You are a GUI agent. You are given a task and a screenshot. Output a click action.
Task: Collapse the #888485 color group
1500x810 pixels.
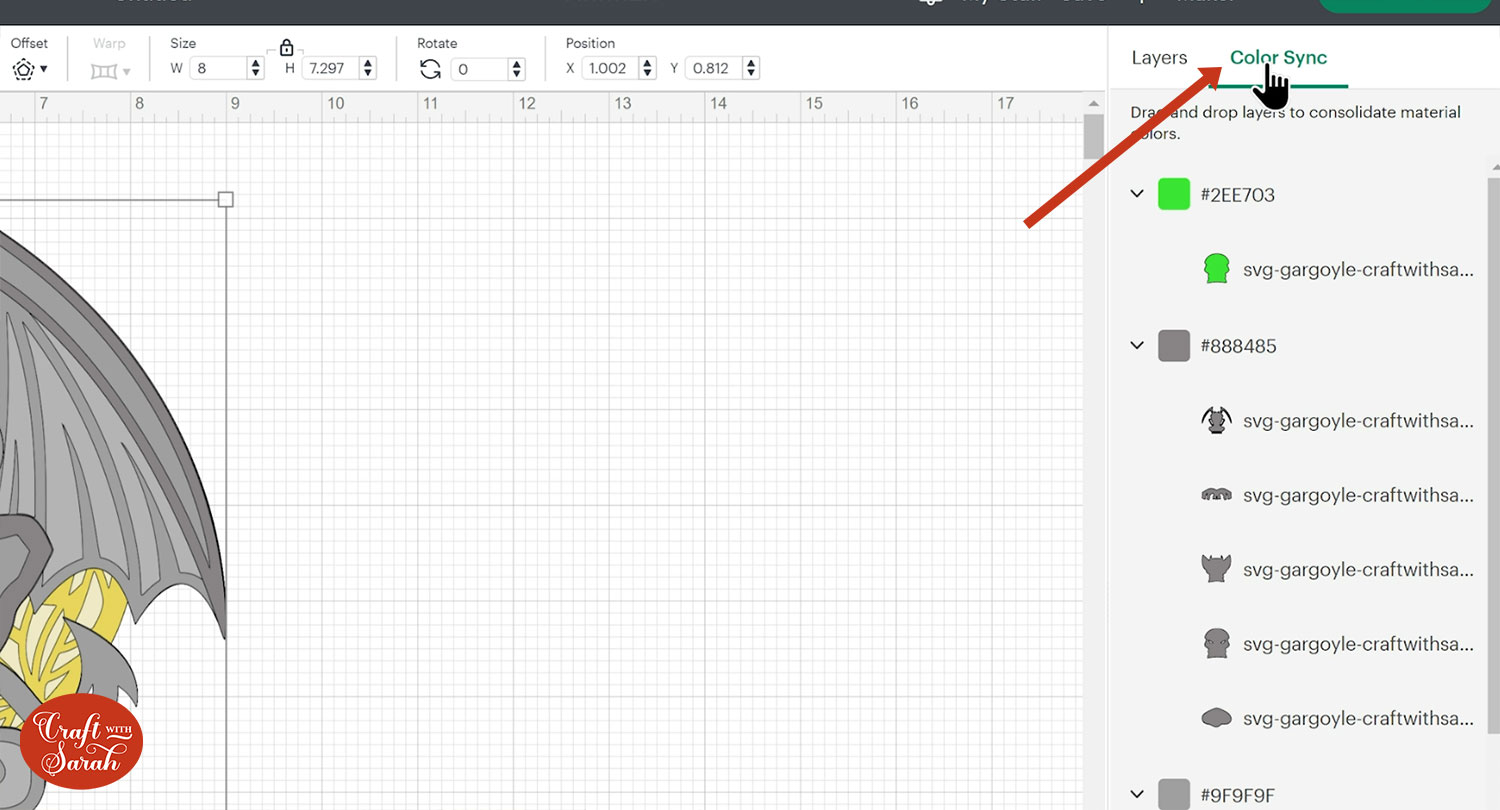coord(1137,346)
